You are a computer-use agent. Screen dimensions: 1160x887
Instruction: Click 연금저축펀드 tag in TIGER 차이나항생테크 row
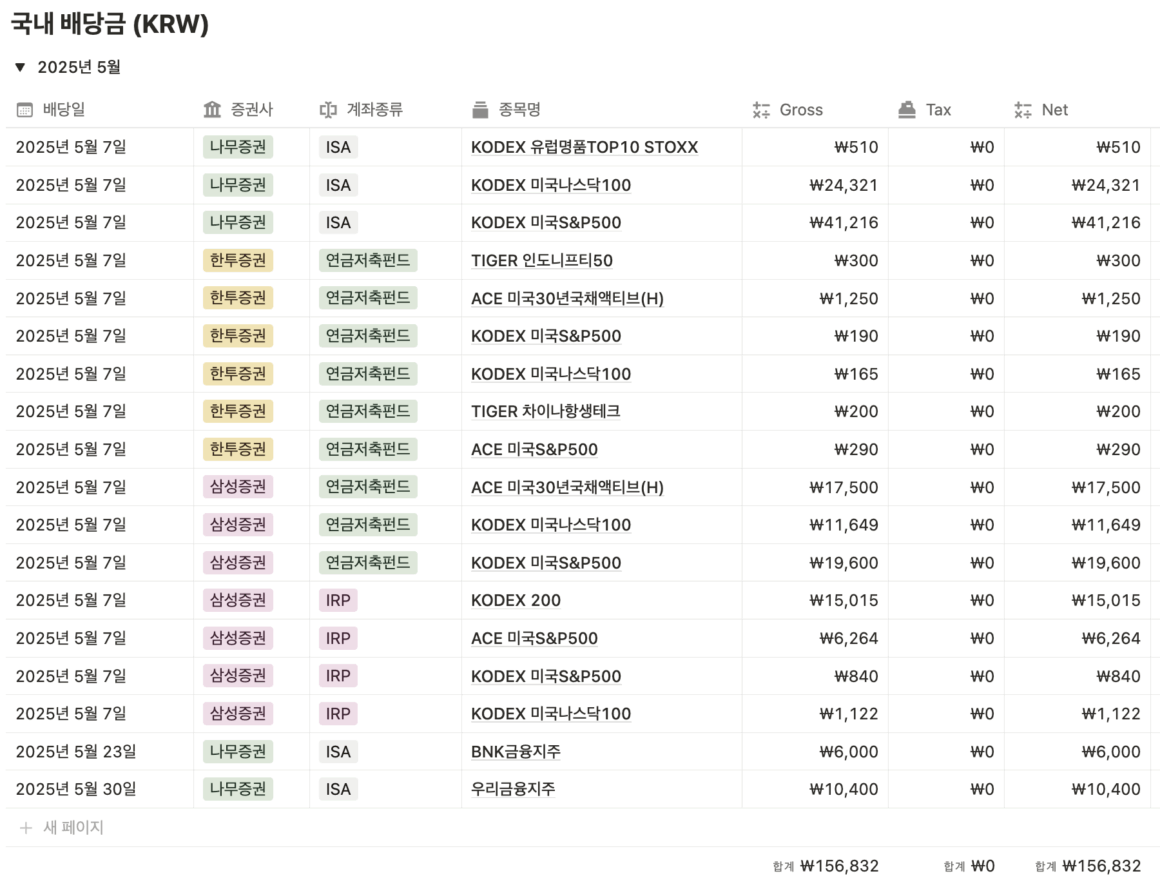[368, 411]
